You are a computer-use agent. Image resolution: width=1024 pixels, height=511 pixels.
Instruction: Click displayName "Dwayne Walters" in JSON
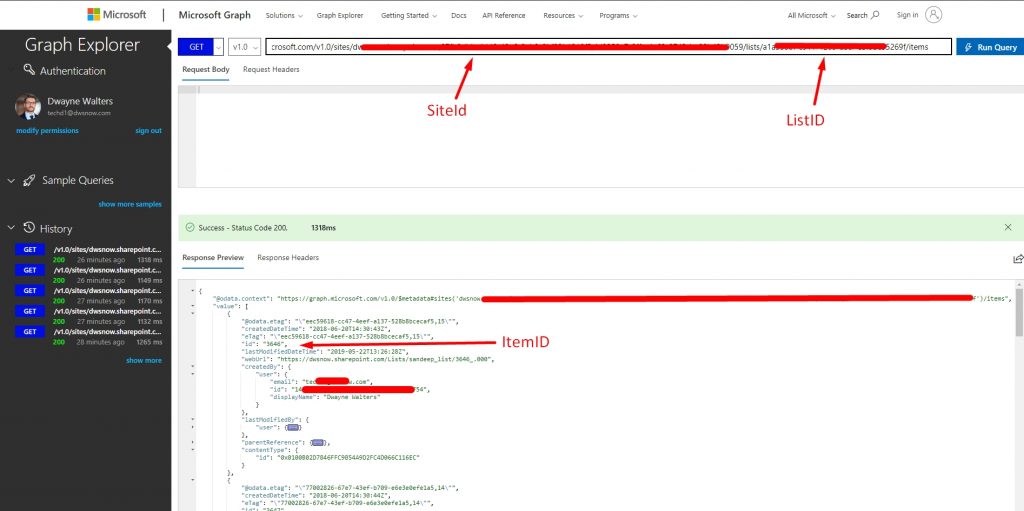click(x=325, y=397)
